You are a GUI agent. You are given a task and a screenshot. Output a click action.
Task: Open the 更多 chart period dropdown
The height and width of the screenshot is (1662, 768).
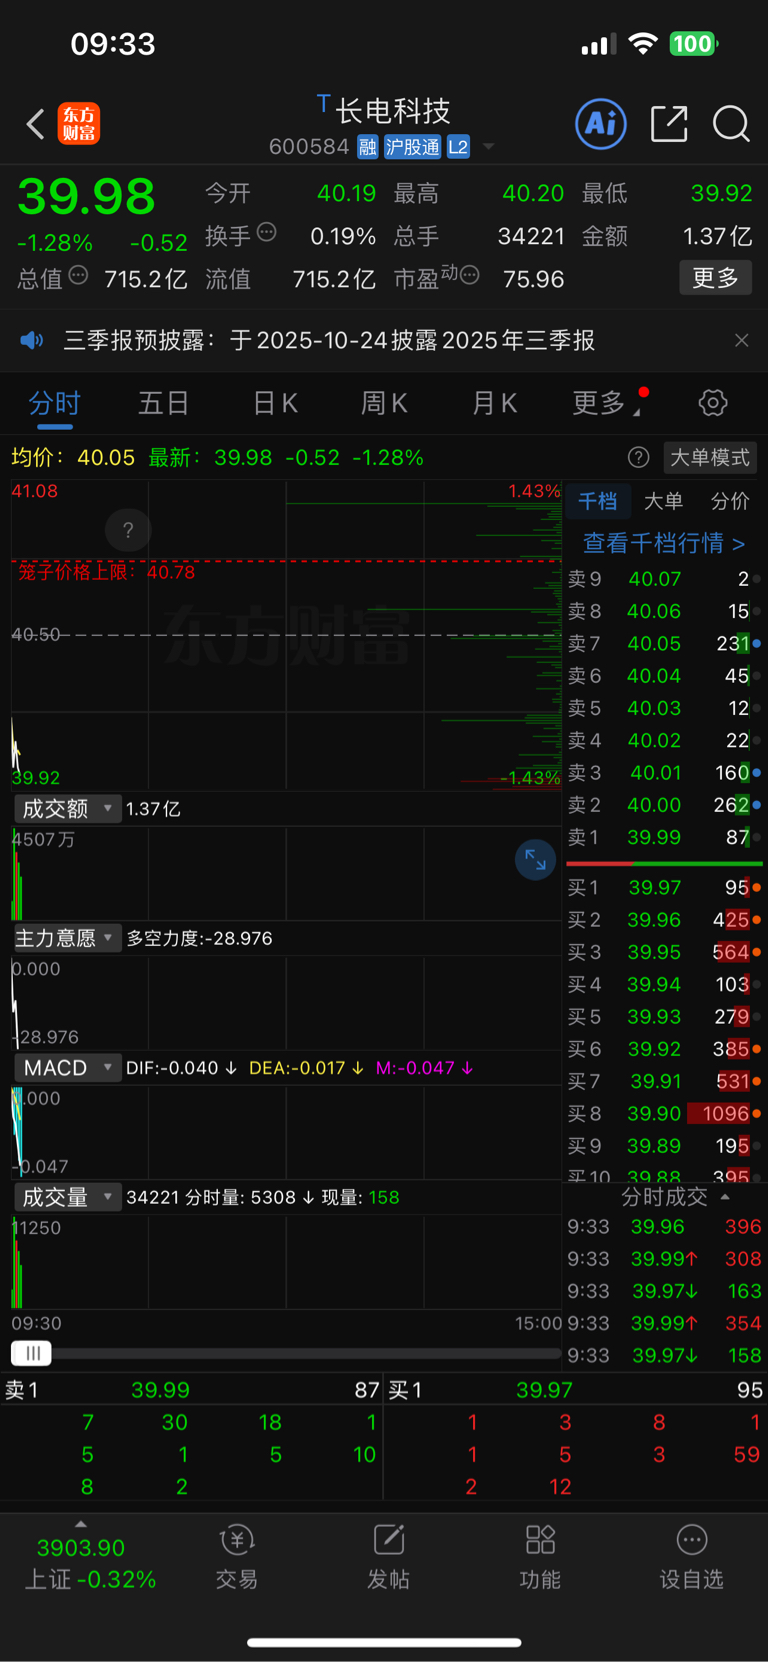point(606,403)
